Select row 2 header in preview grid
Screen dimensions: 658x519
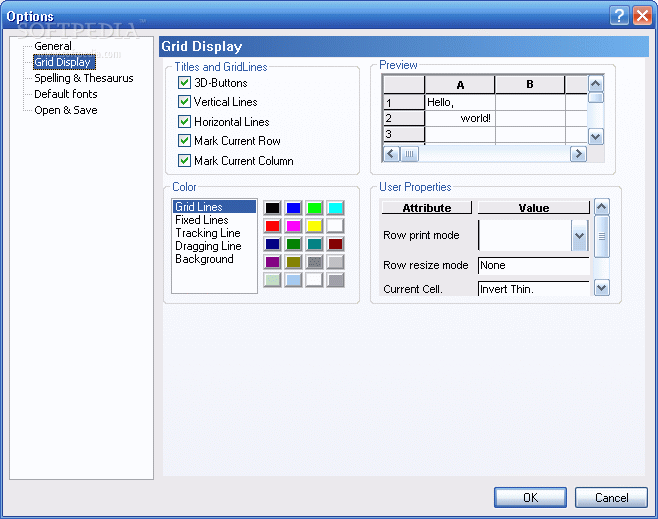404,118
